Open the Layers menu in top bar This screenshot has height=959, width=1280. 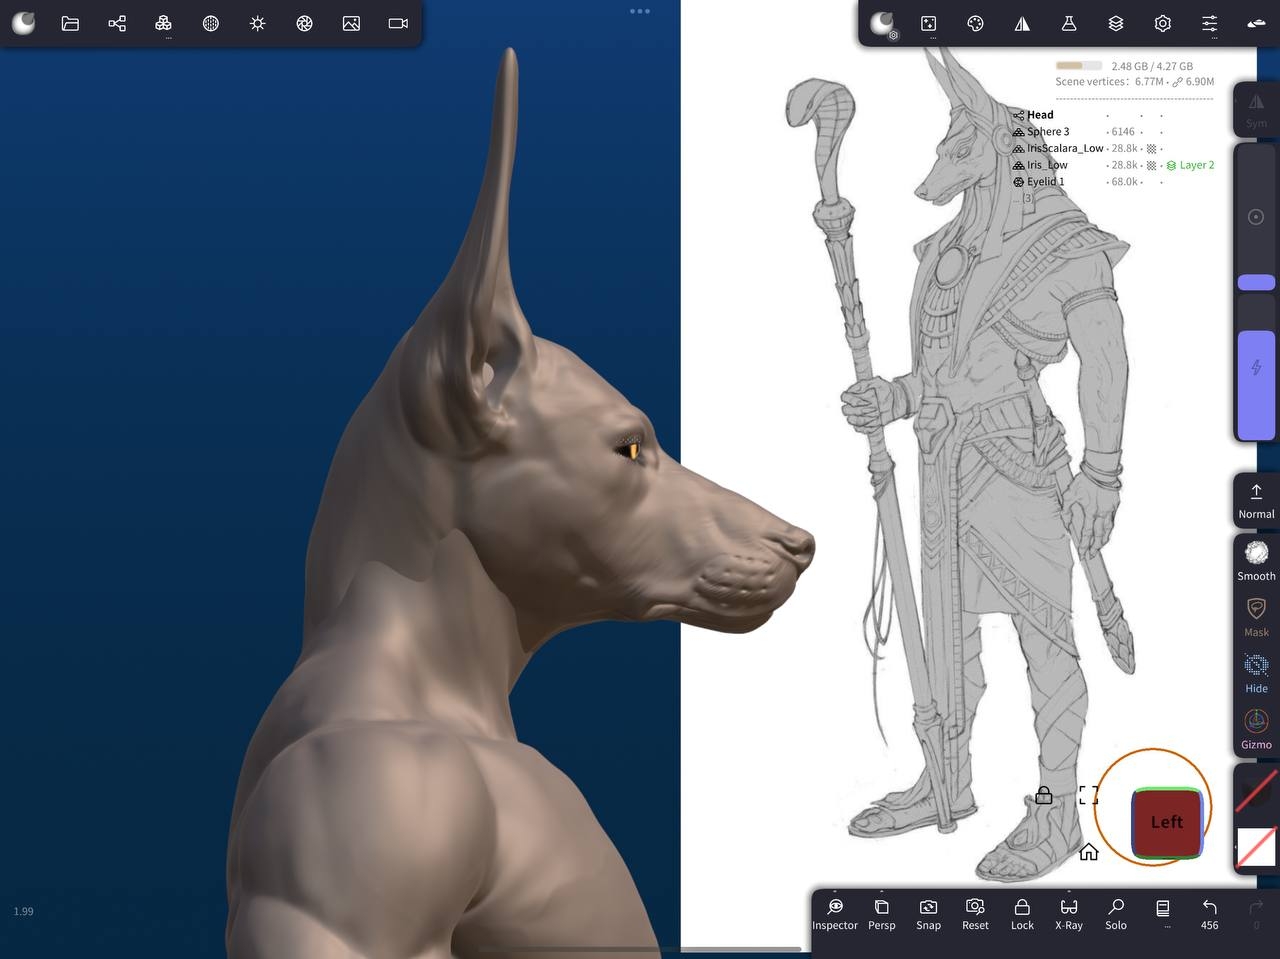[1116, 23]
